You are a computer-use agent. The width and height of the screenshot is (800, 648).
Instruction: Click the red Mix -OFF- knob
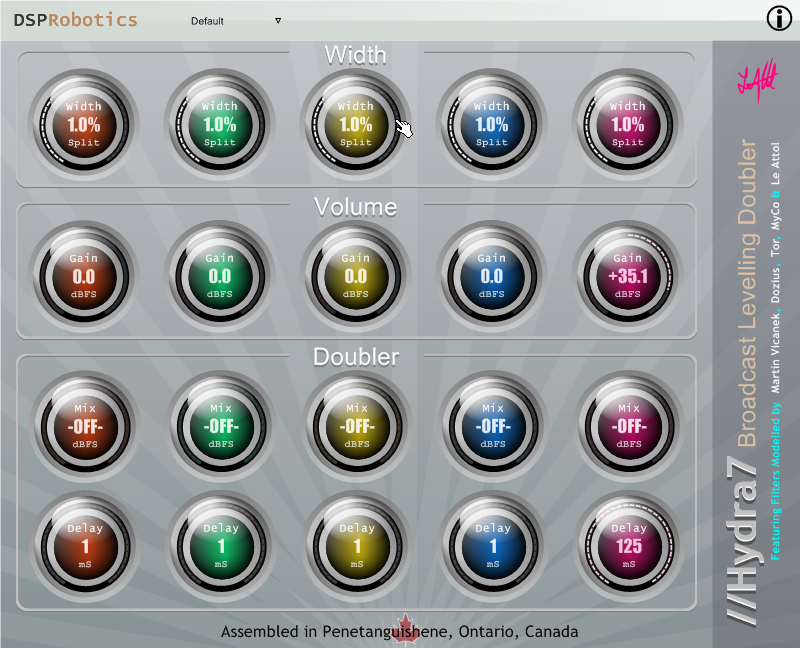(x=85, y=426)
